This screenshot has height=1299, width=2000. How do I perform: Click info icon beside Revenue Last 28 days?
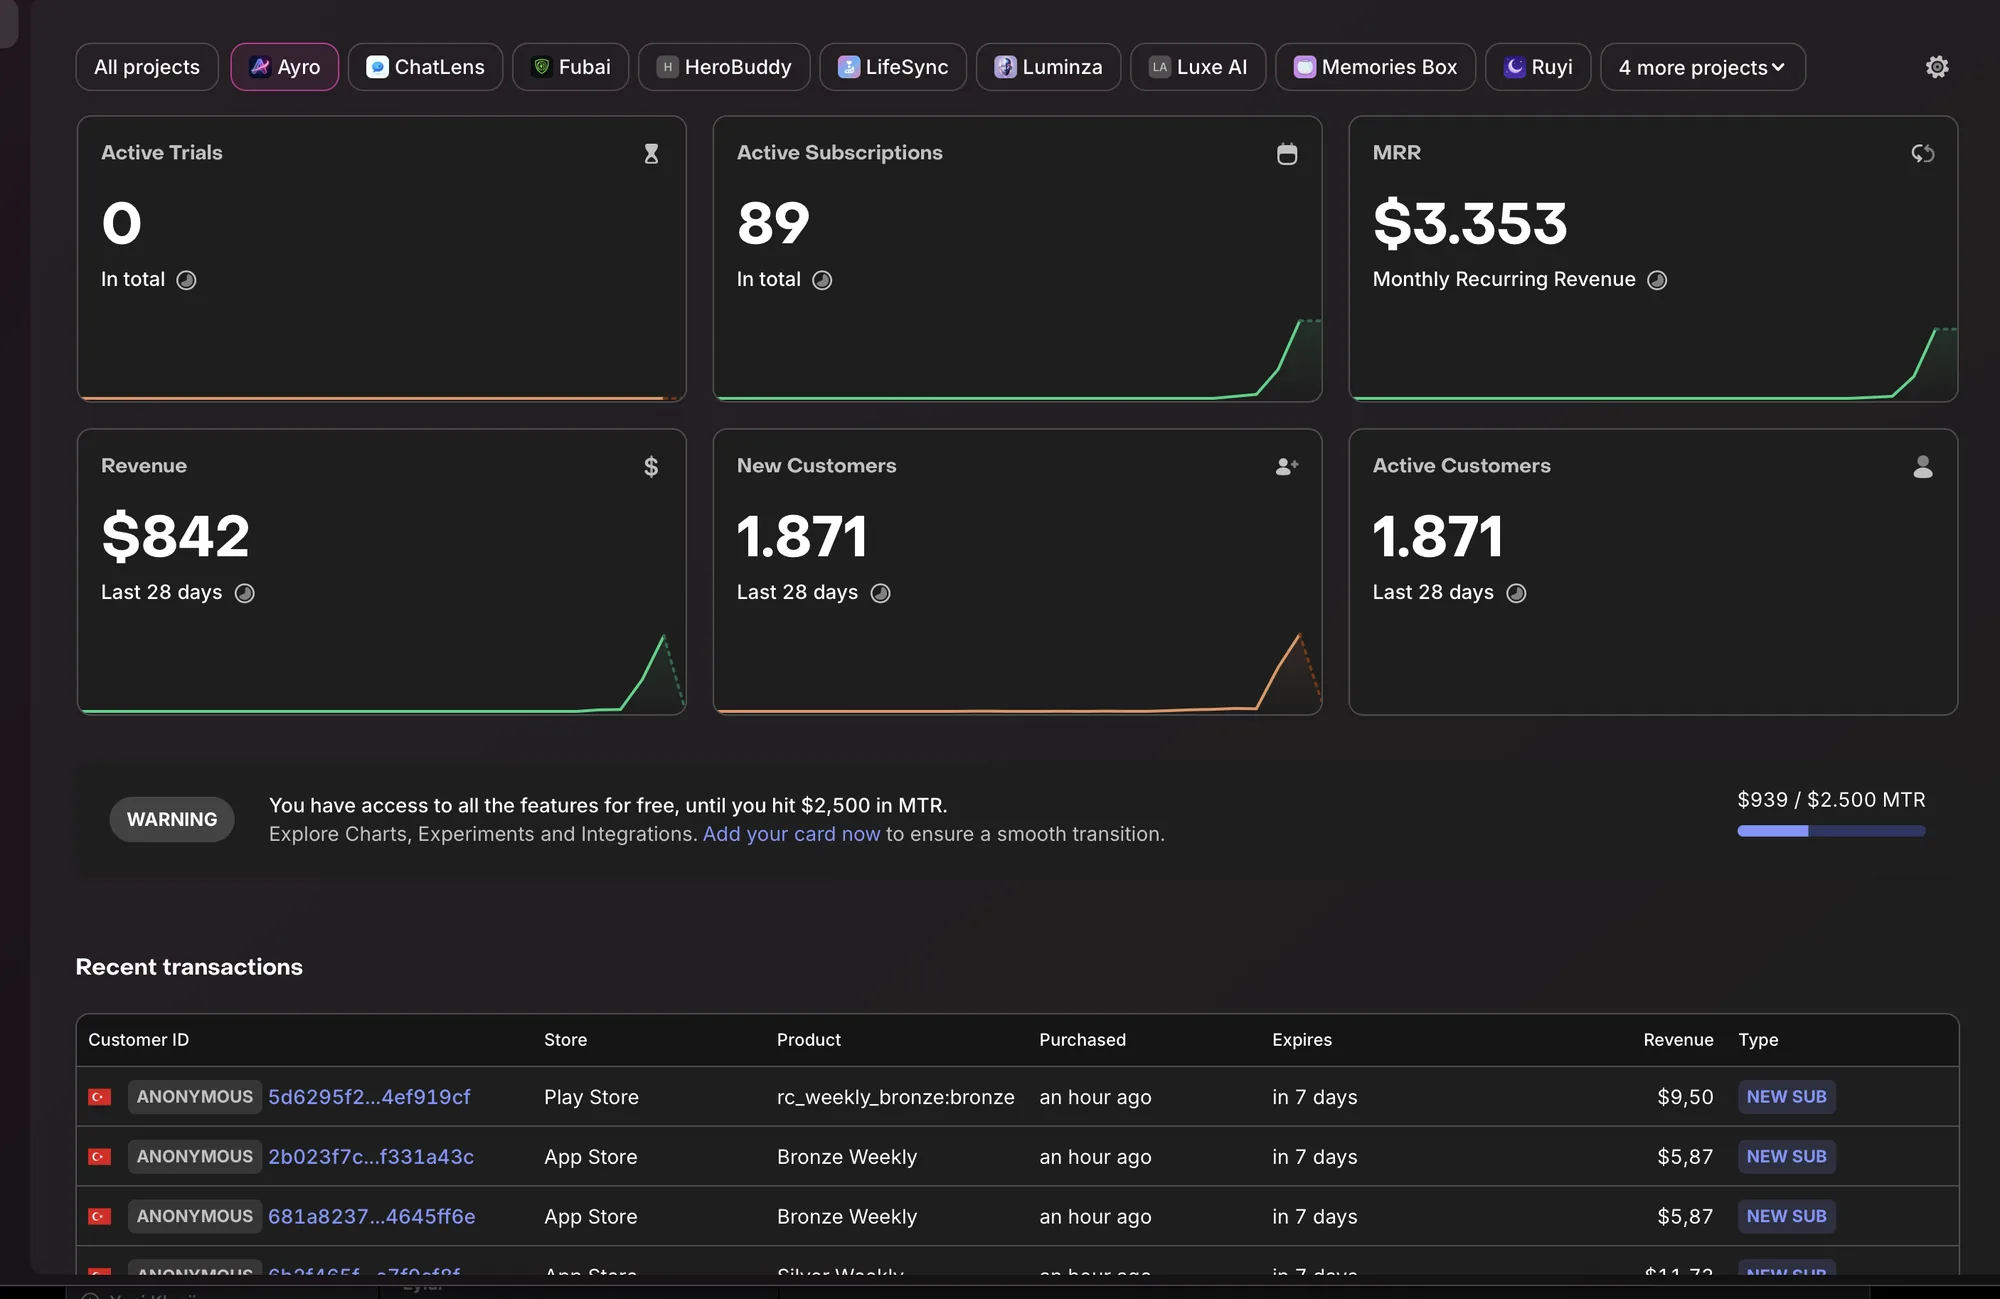(x=244, y=593)
